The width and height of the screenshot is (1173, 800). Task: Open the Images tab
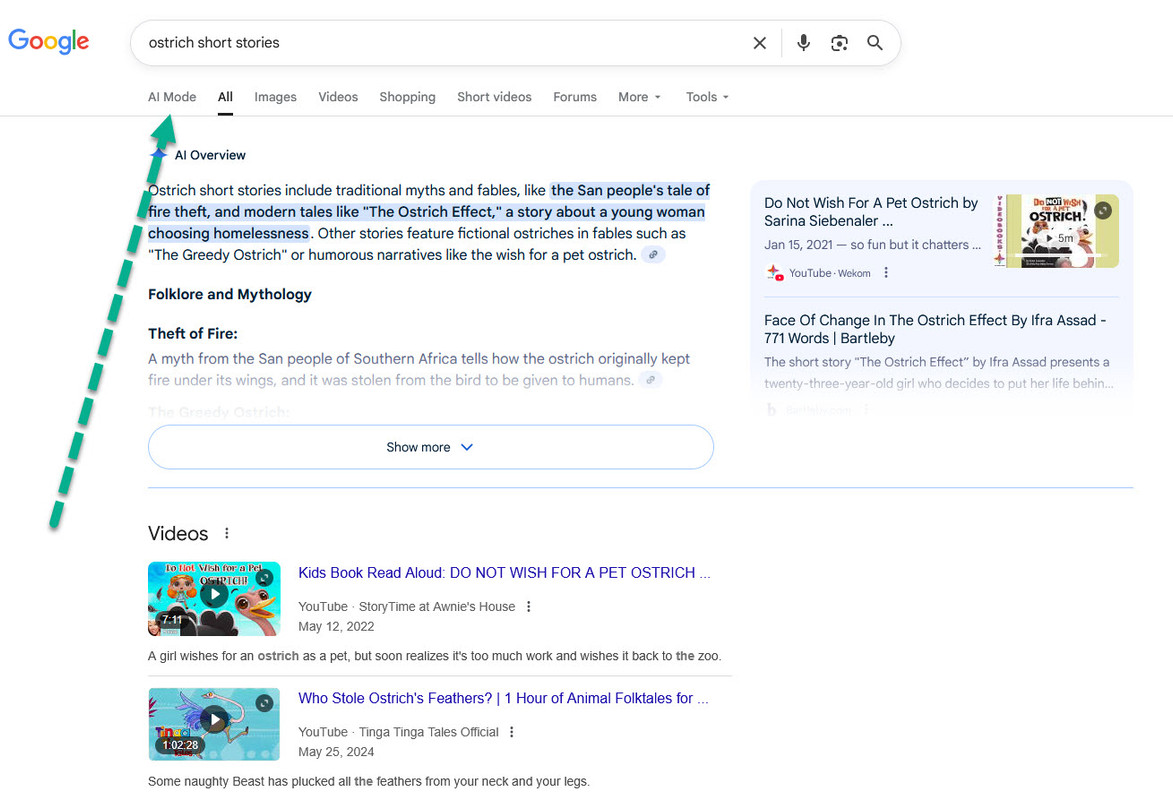[275, 97]
